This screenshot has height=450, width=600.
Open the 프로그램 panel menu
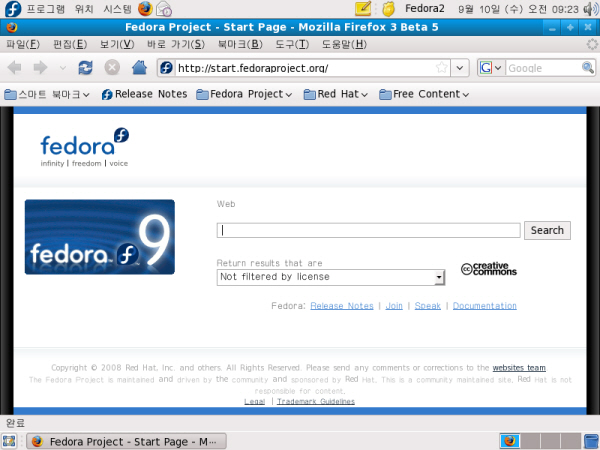(46, 9)
